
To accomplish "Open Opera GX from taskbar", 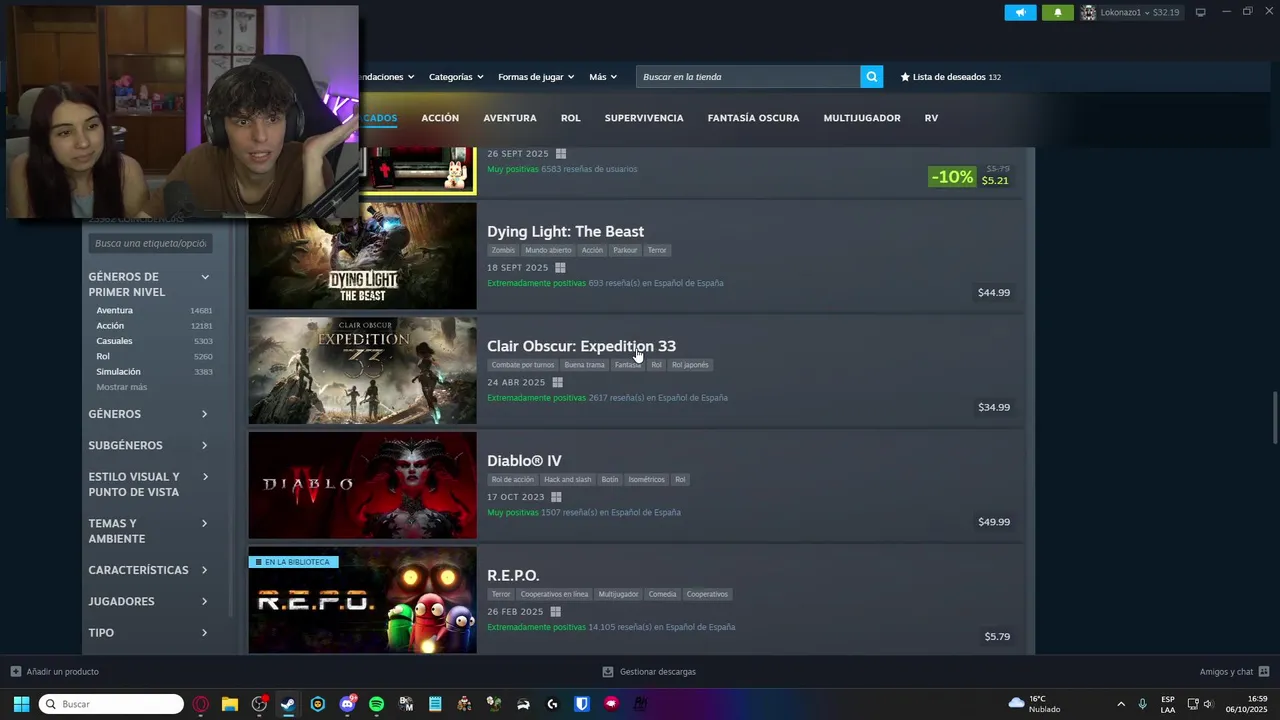I will click(x=201, y=704).
